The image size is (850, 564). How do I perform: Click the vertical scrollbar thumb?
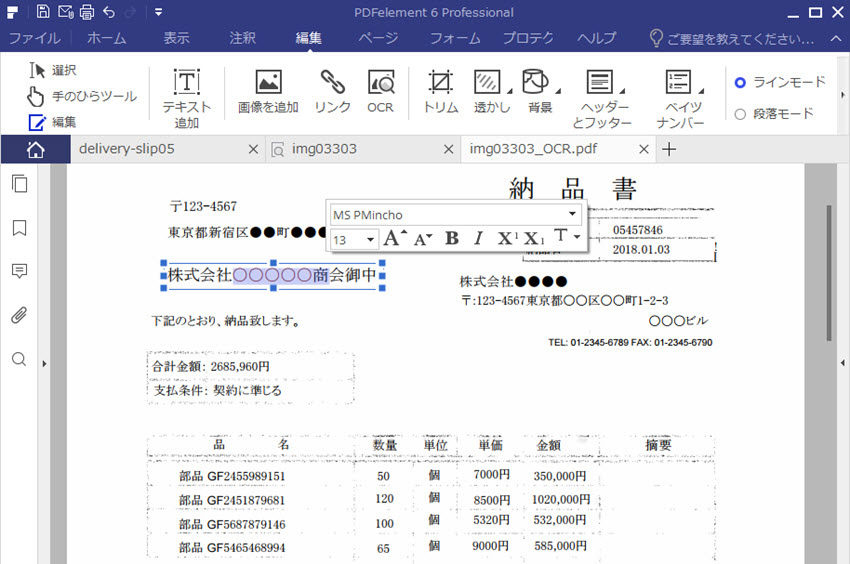(829, 273)
